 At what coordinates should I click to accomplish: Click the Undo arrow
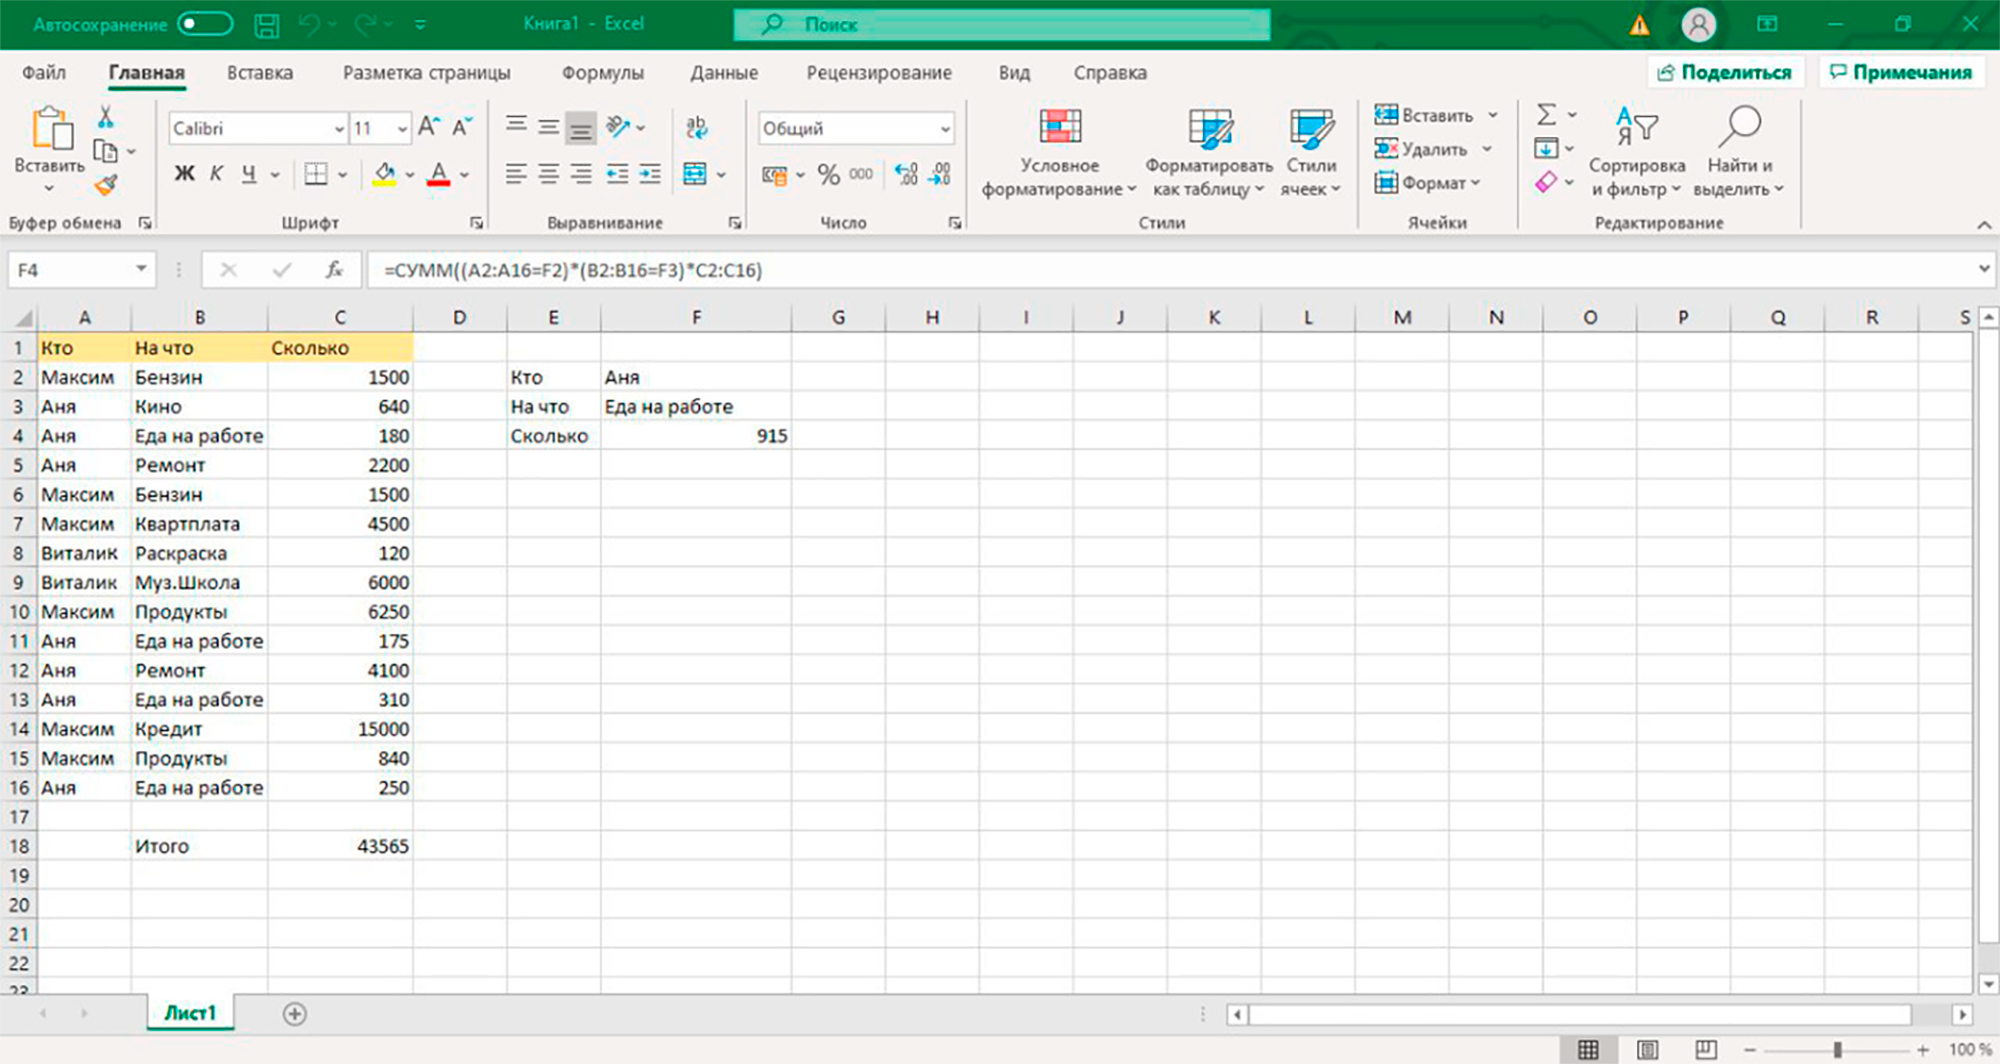(x=310, y=25)
